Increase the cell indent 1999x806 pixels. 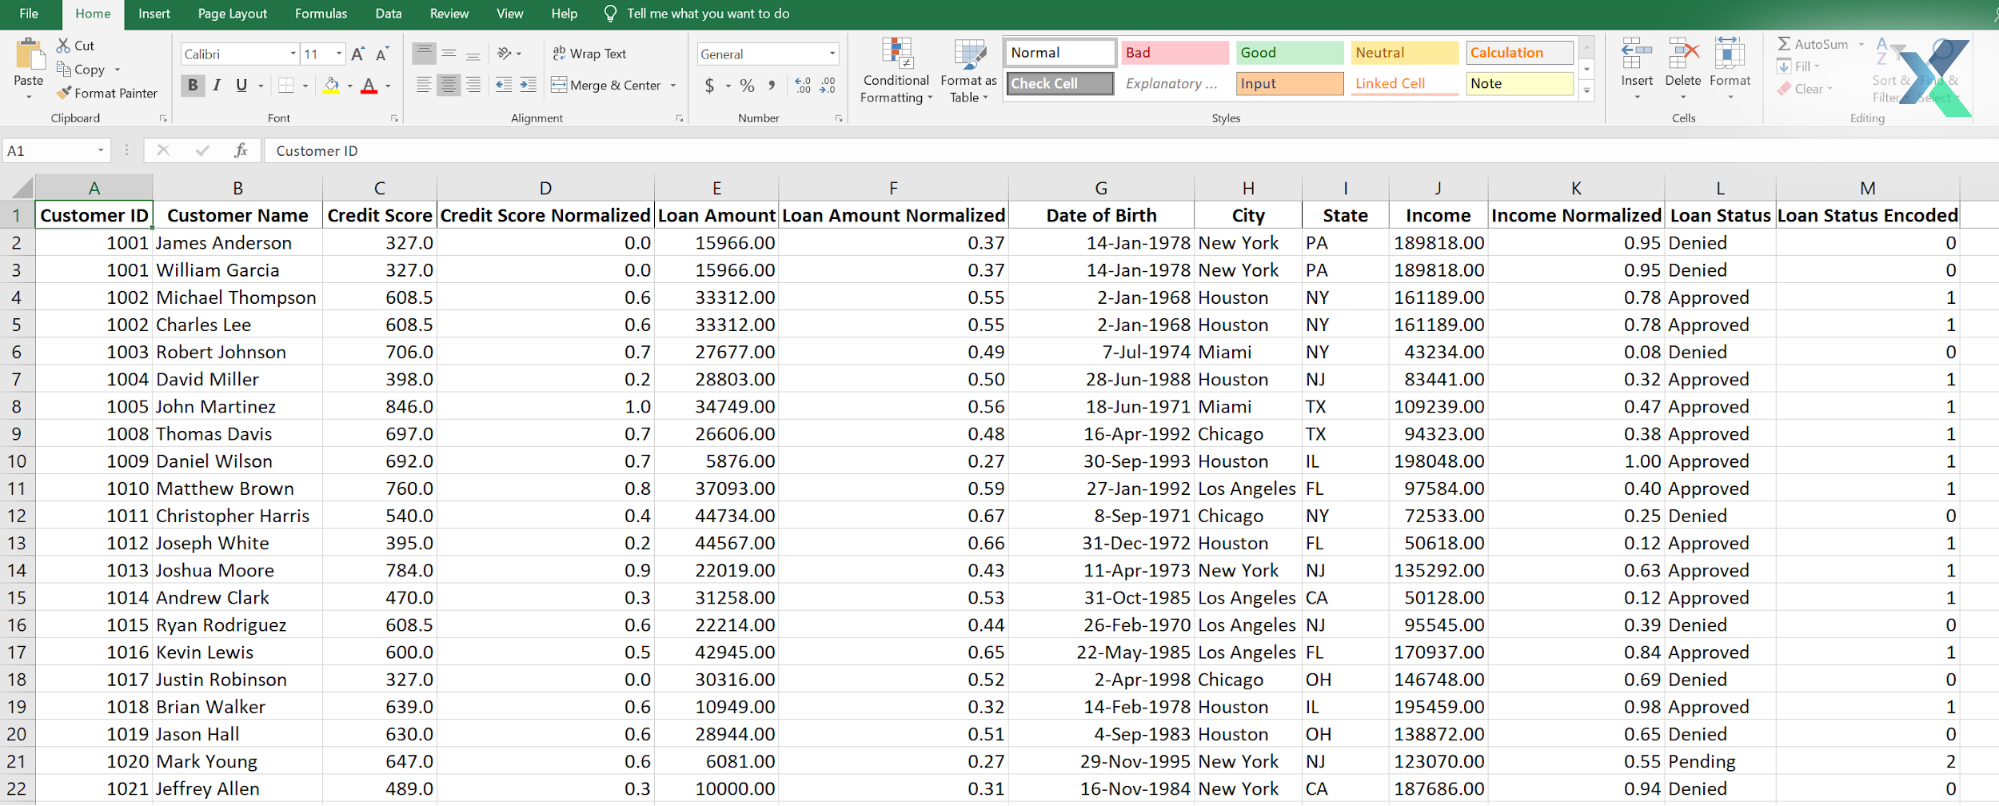pos(528,86)
